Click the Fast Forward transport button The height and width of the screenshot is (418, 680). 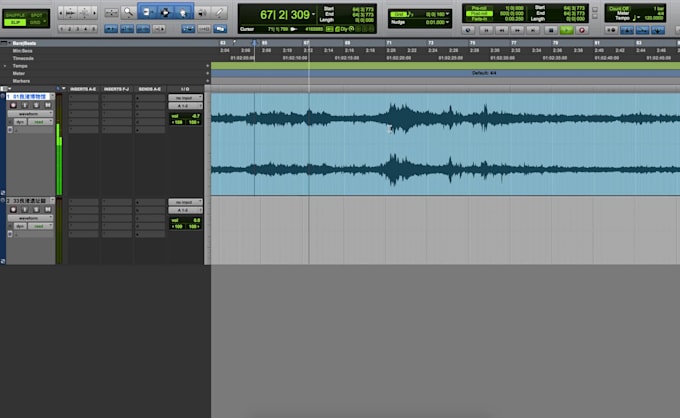point(517,30)
